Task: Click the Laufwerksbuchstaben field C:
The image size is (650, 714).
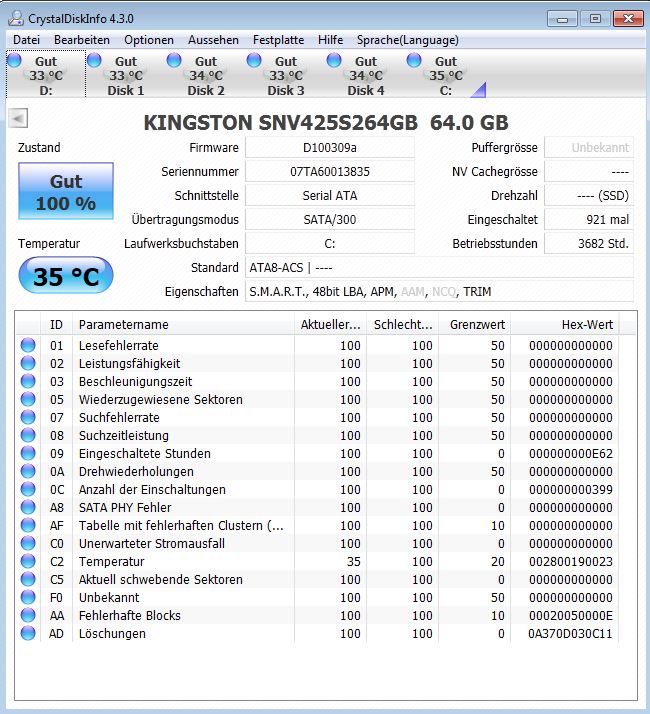Action: [x=330, y=244]
